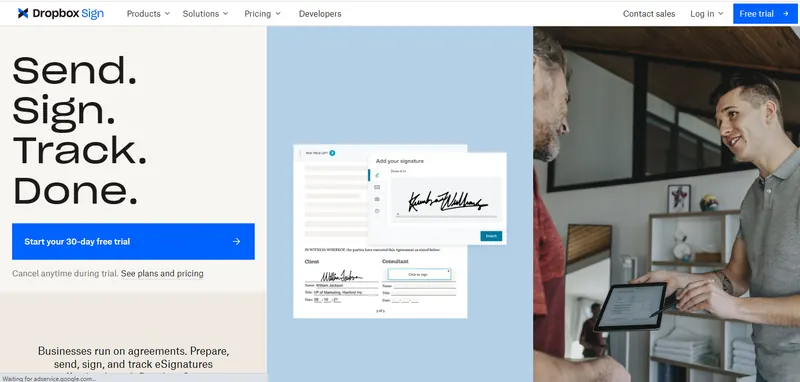Open the Pricing menu label
This screenshot has height=382, width=800.
pos(258,14)
